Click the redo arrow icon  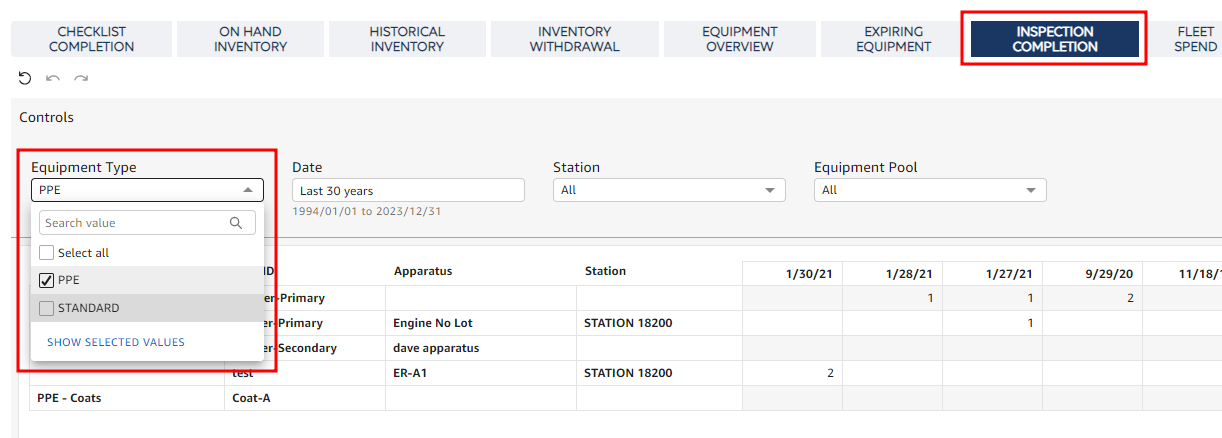81,78
